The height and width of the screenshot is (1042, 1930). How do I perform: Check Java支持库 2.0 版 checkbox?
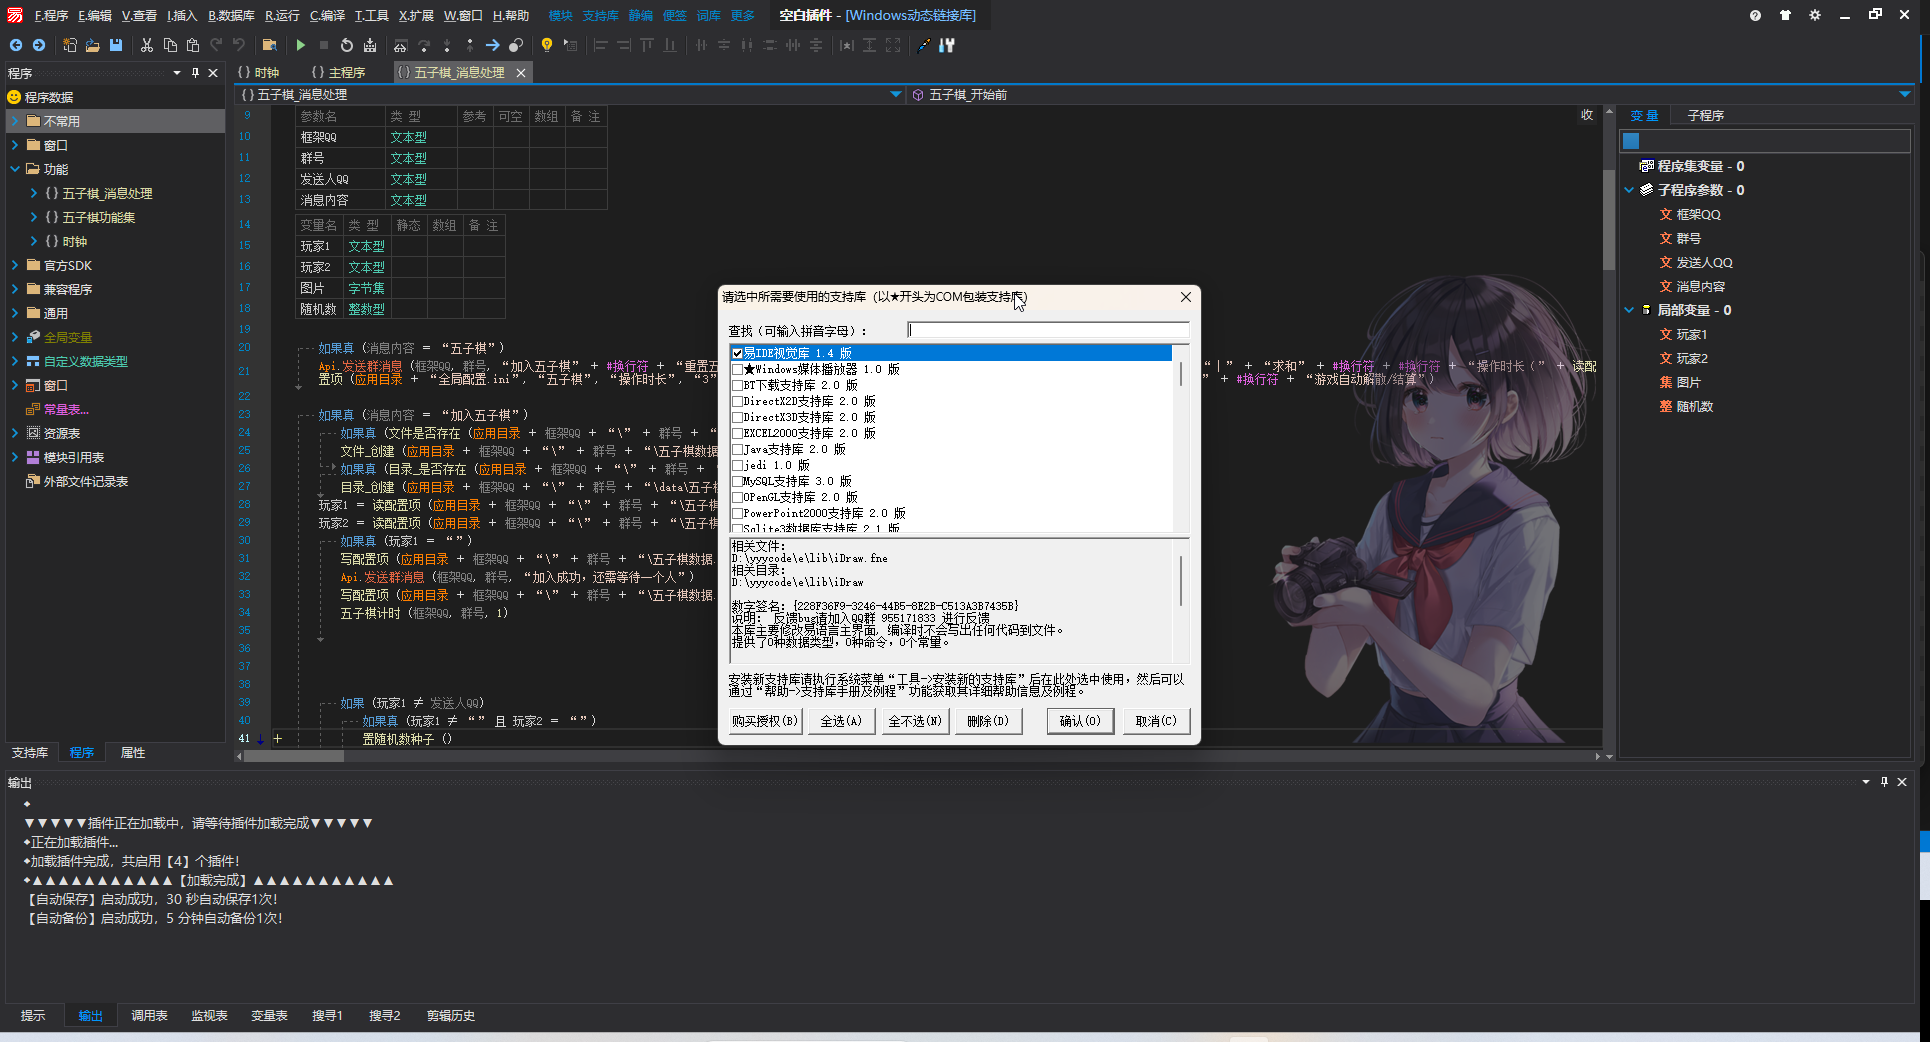[x=737, y=449]
